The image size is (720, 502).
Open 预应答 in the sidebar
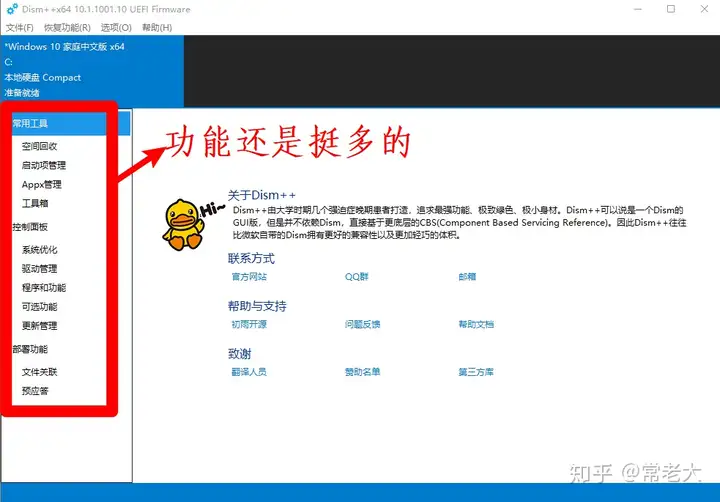coord(35,391)
